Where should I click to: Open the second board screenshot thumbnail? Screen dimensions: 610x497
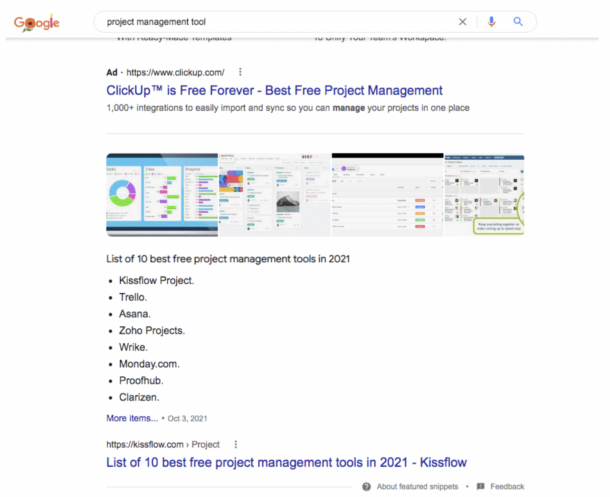pos(274,194)
